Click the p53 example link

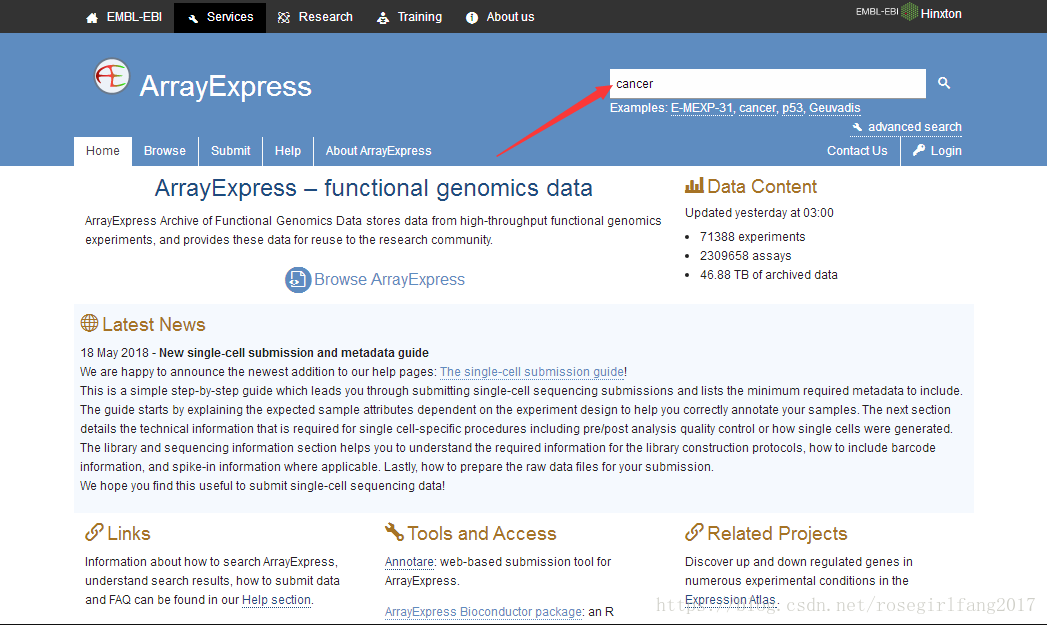pyautogui.click(x=793, y=108)
